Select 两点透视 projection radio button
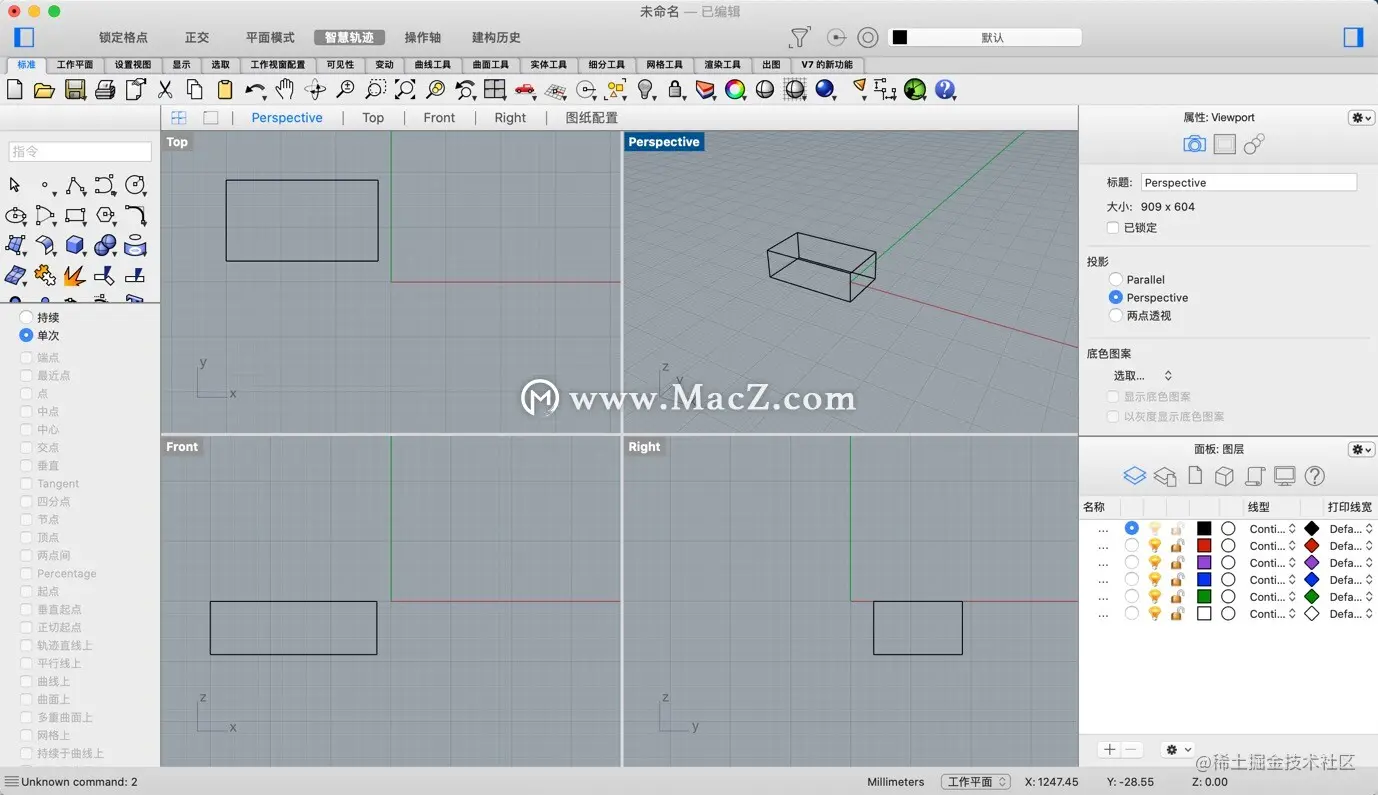Image resolution: width=1378 pixels, height=795 pixels. coord(1116,316)
